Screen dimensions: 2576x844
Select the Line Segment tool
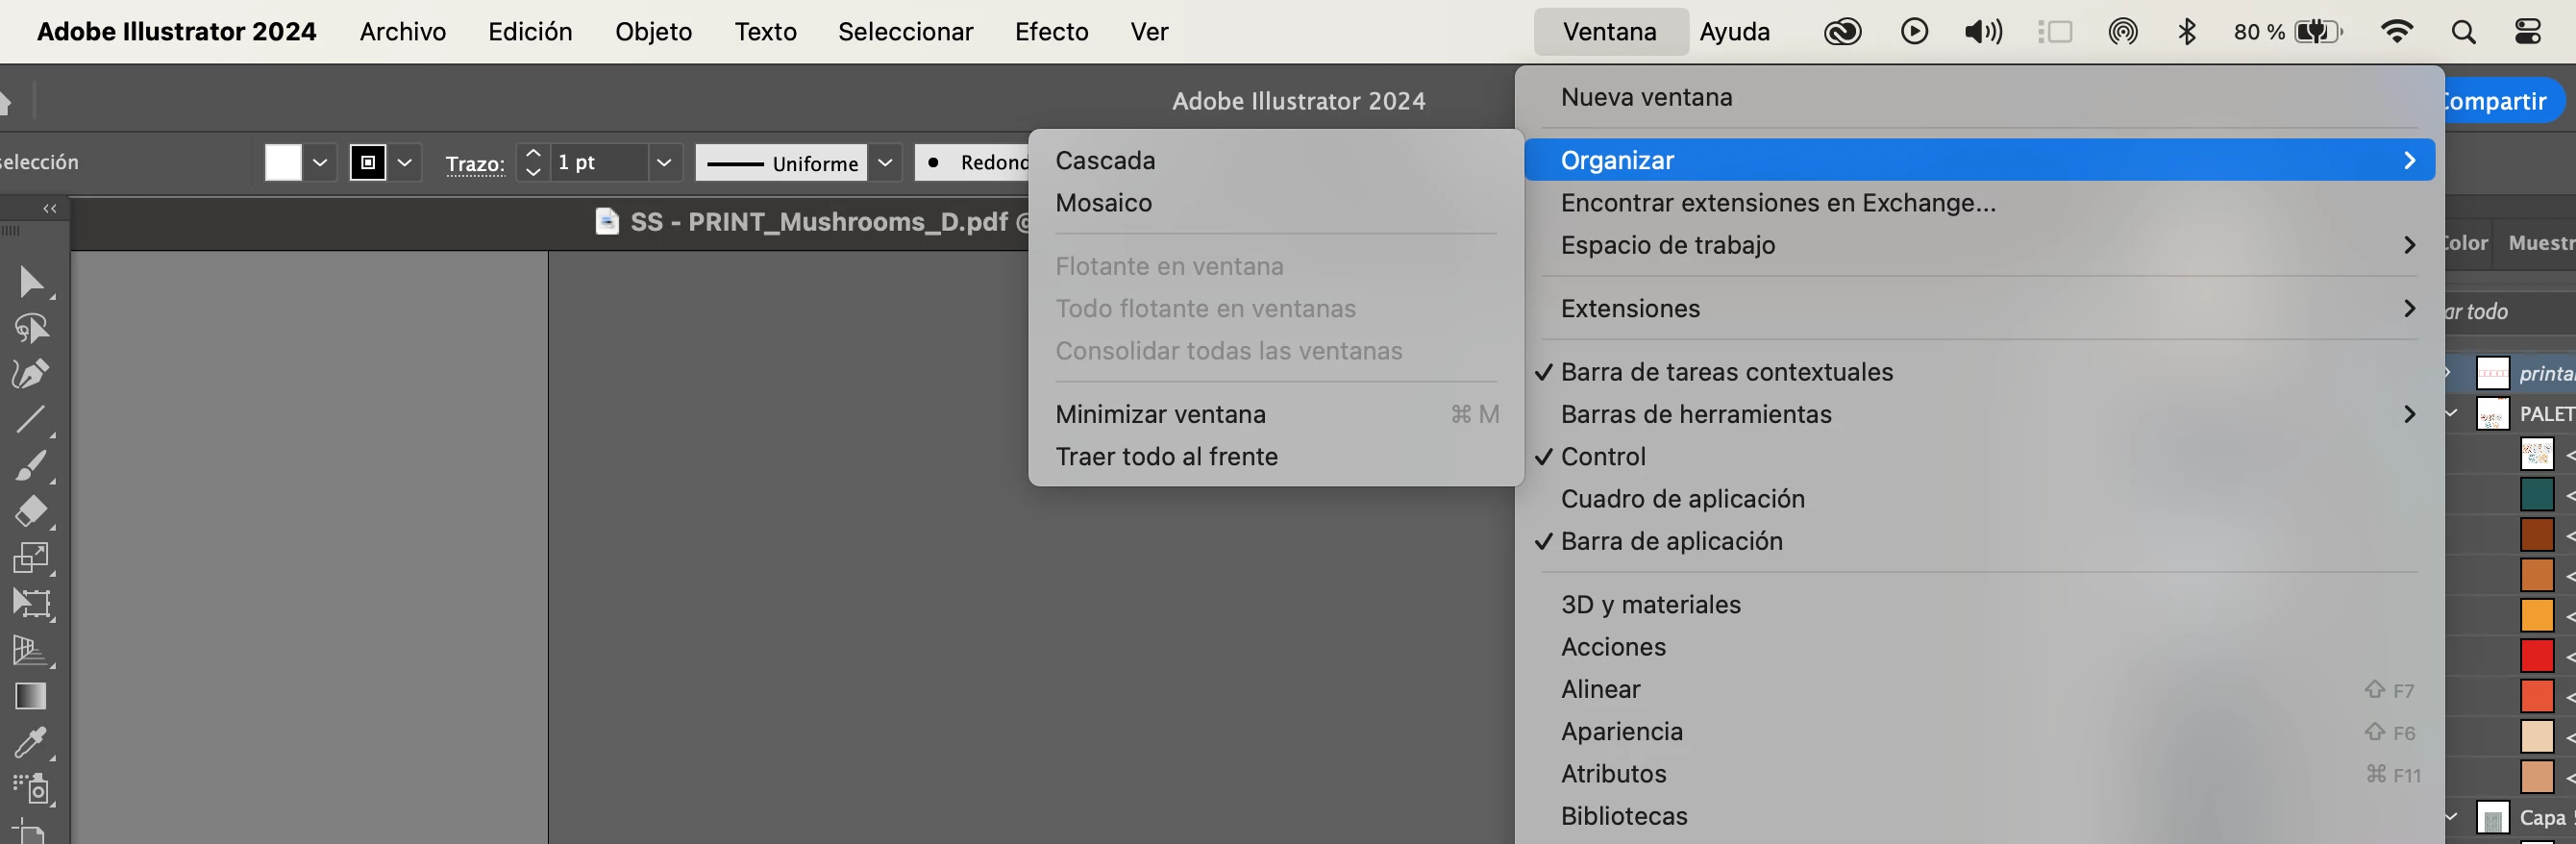click(x=30, y=419)
